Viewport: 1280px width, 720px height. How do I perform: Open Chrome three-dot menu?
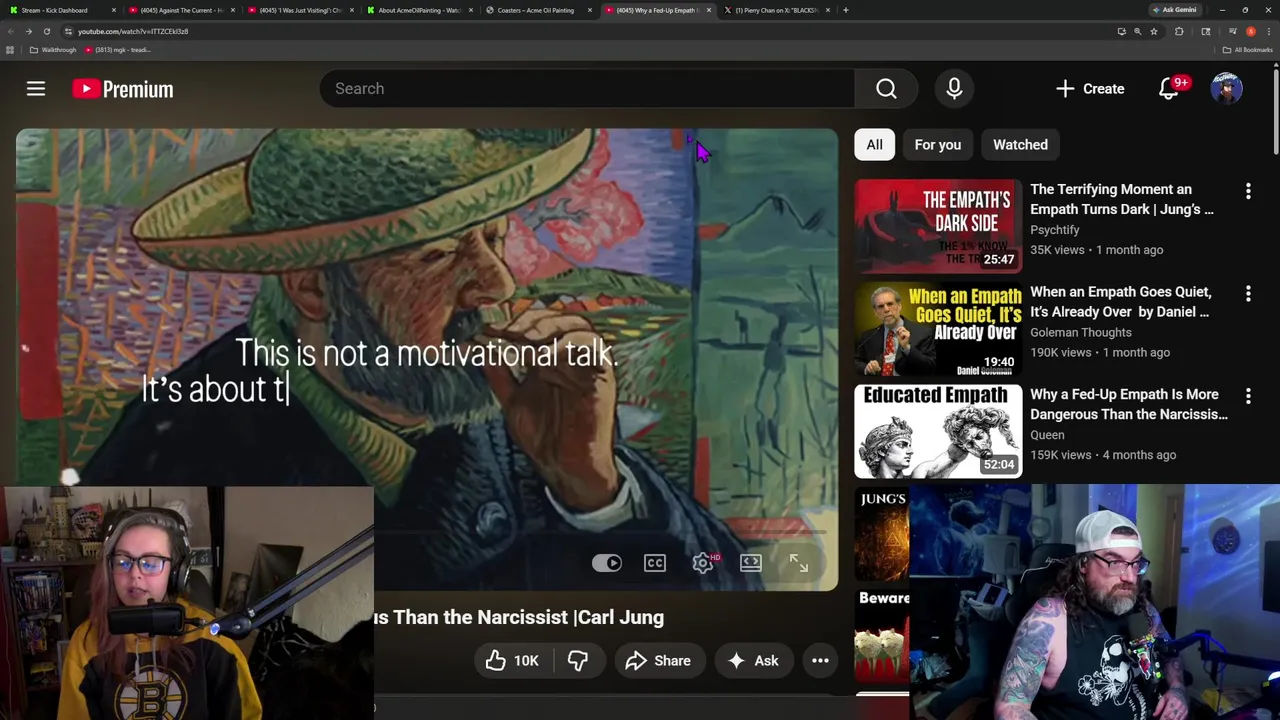[x=1268, y=31]
